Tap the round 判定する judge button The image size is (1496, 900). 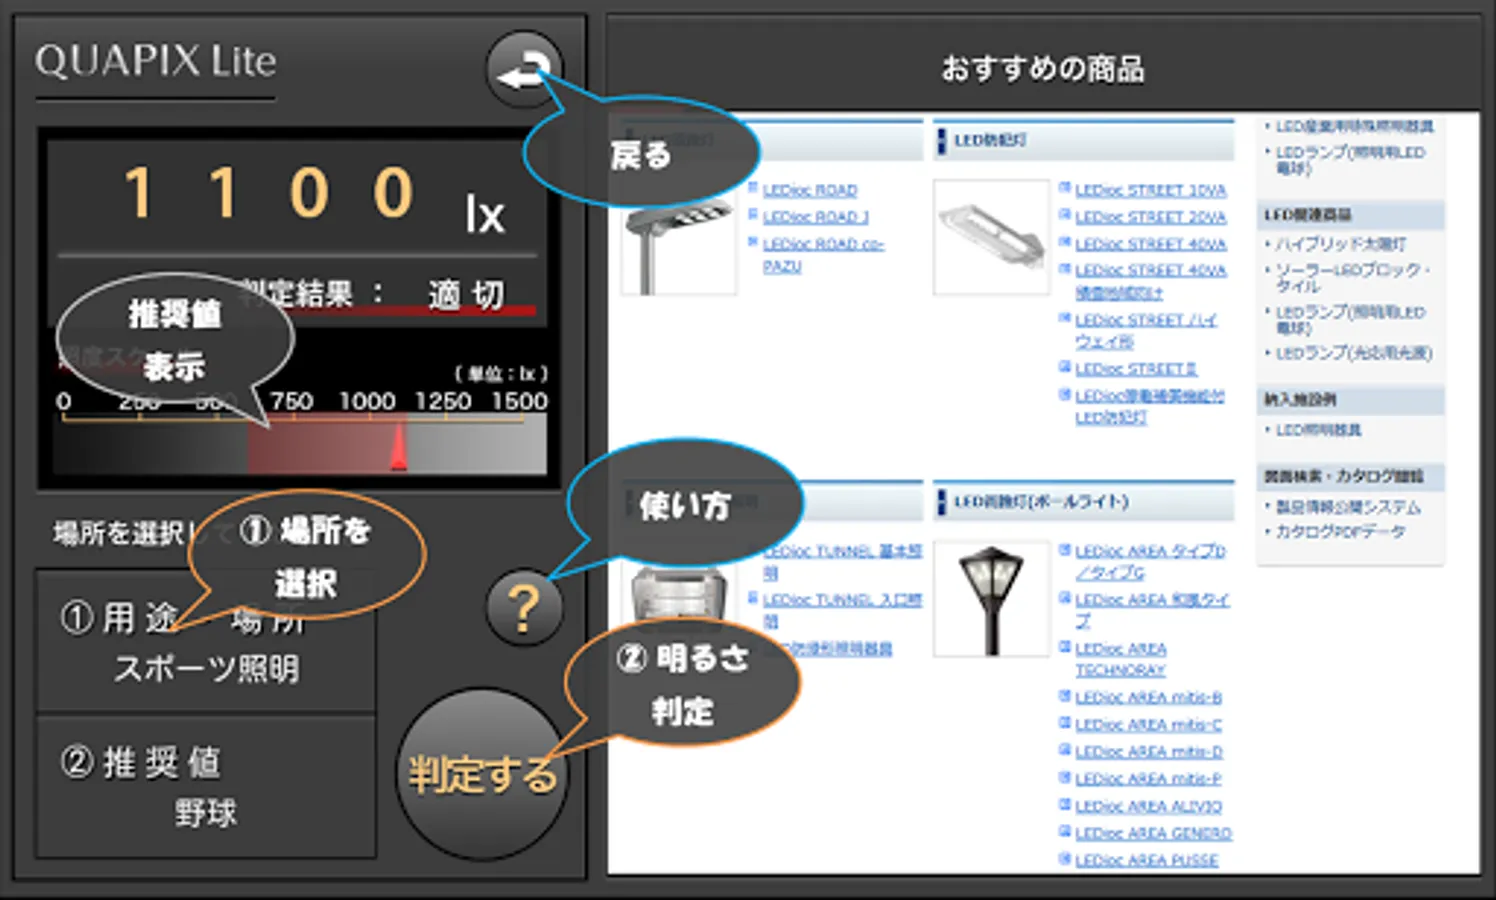coord(483,774)
